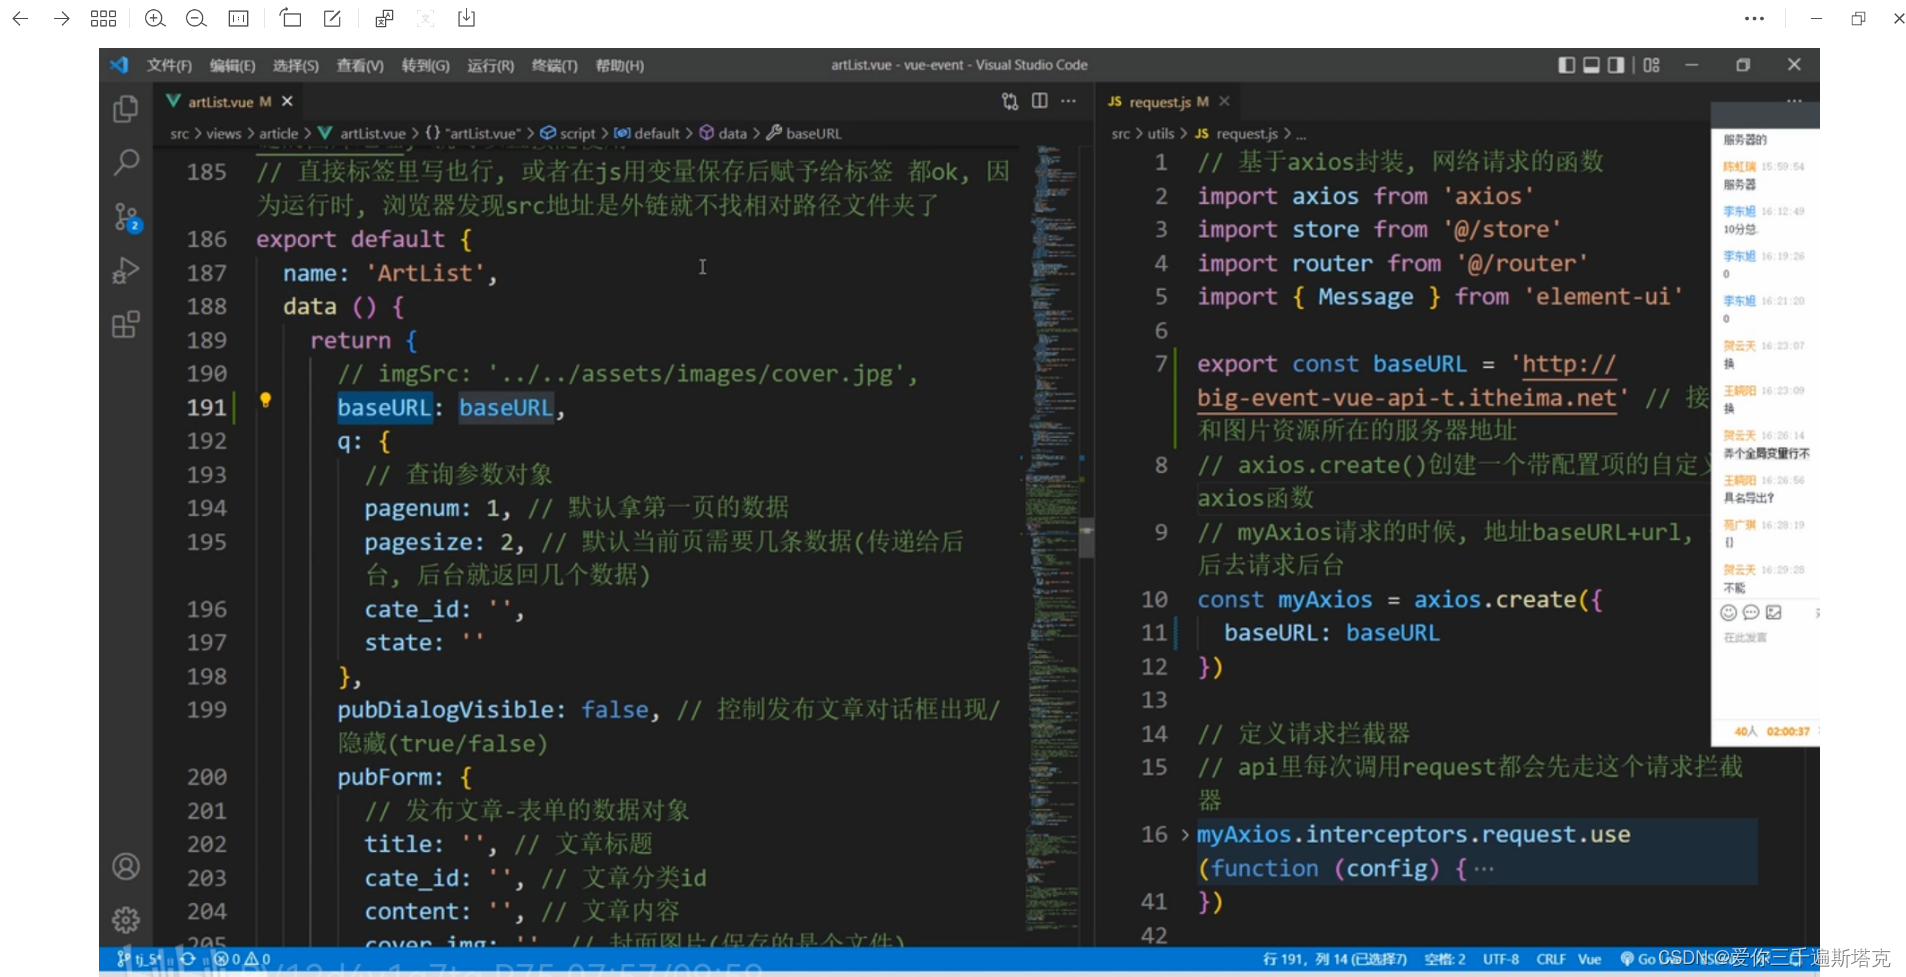Viewport: 1906px width, 977px height.
Task: Change encoding via UTF-8 status item
Action: [1500, 959]
